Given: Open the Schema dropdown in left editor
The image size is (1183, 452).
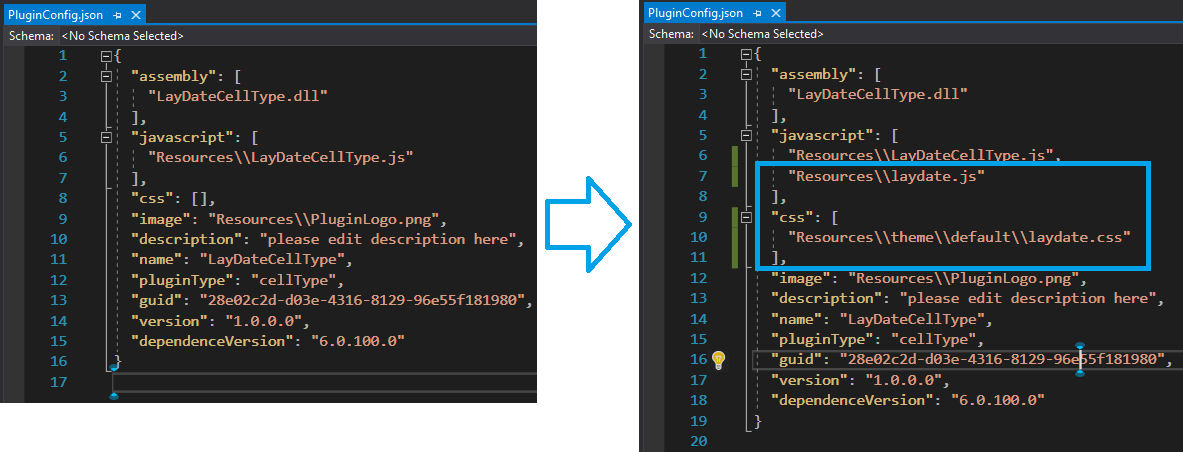Looking at the screenshot, I should [123, 35].
